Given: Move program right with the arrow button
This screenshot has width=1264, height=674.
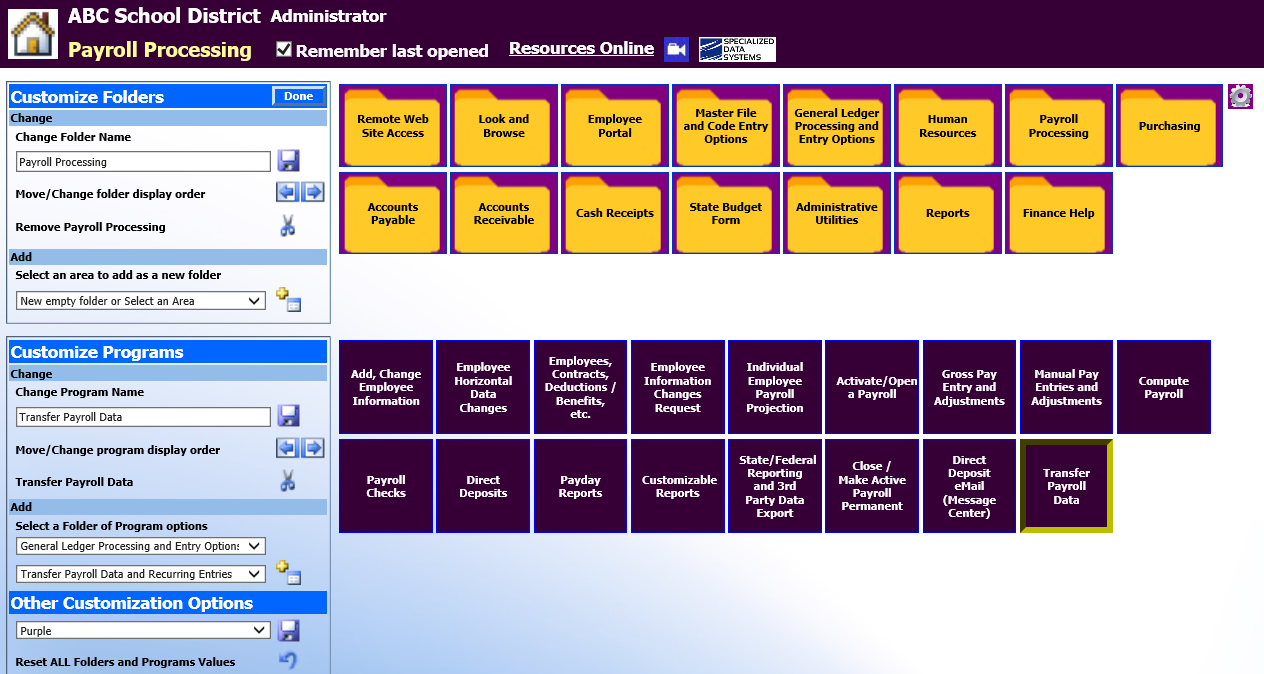Looking at the screenshot, I should tap(313, 448).
